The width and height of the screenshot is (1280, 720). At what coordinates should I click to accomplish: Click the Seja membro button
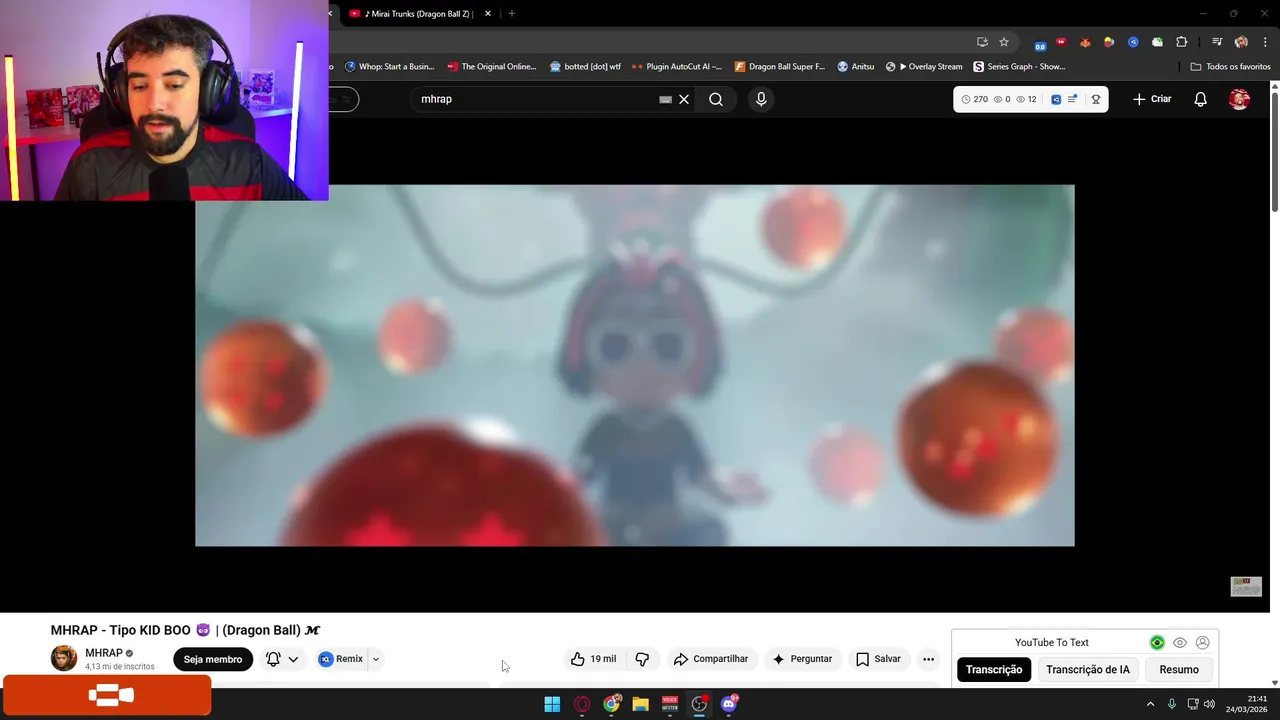(x=213, y=659)
